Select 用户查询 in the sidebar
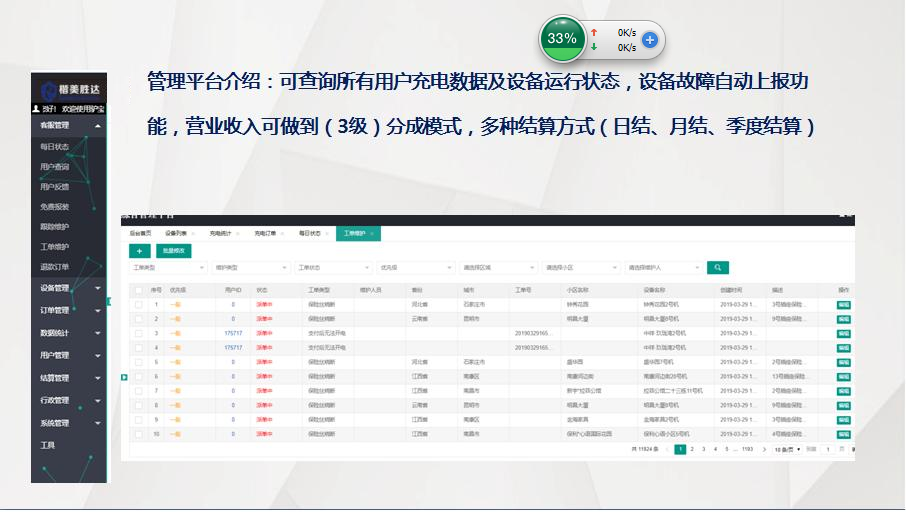Viewport: 906px width, 512px height. [x=55, y=167]
